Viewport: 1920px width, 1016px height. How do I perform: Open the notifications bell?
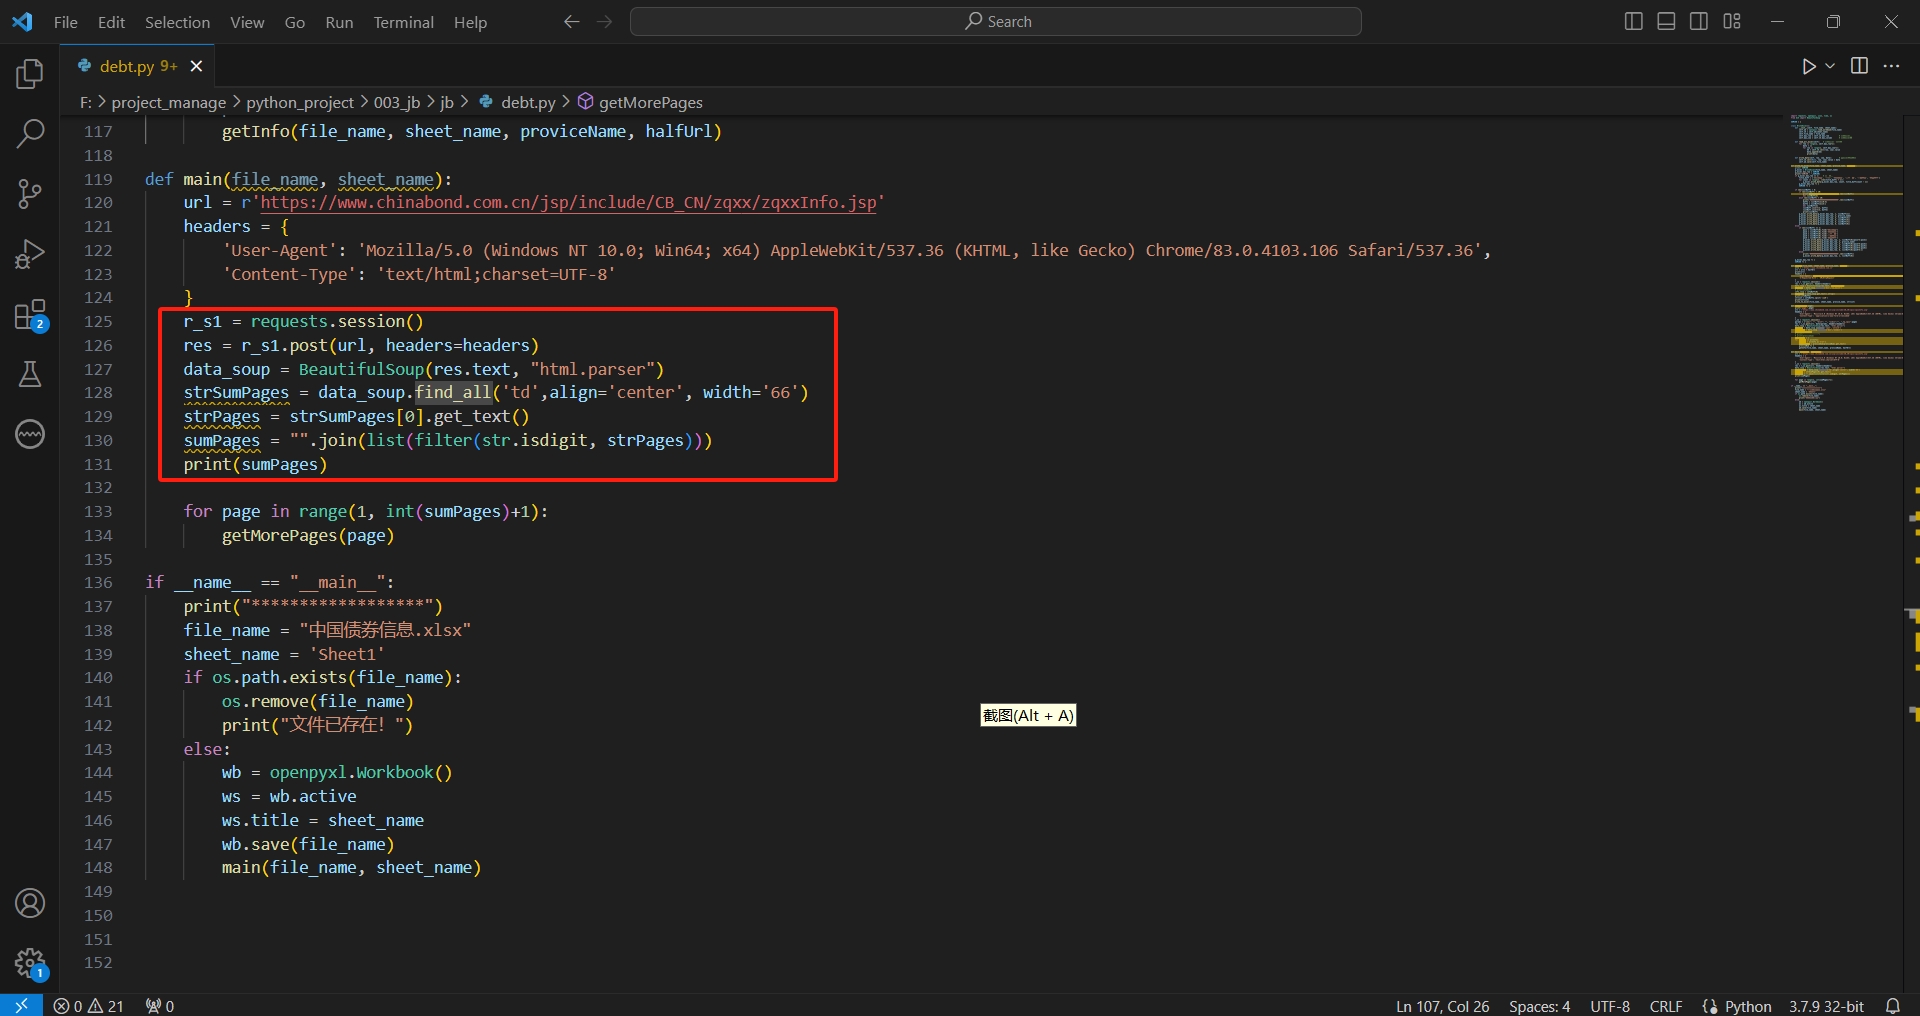tap(1892, 1006)
